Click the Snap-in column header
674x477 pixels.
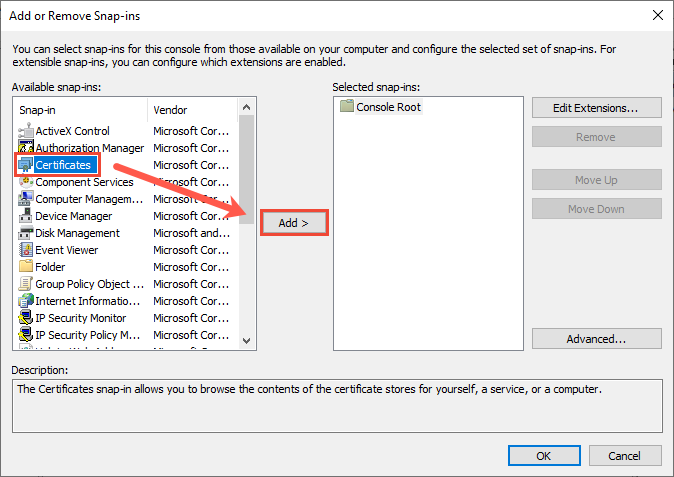80,110
